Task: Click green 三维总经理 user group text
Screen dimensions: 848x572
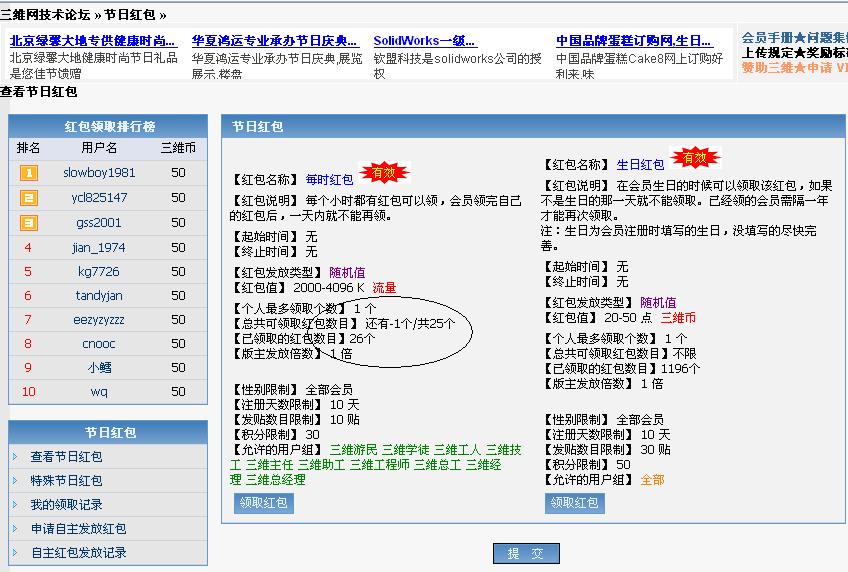Action: point(276,480)
